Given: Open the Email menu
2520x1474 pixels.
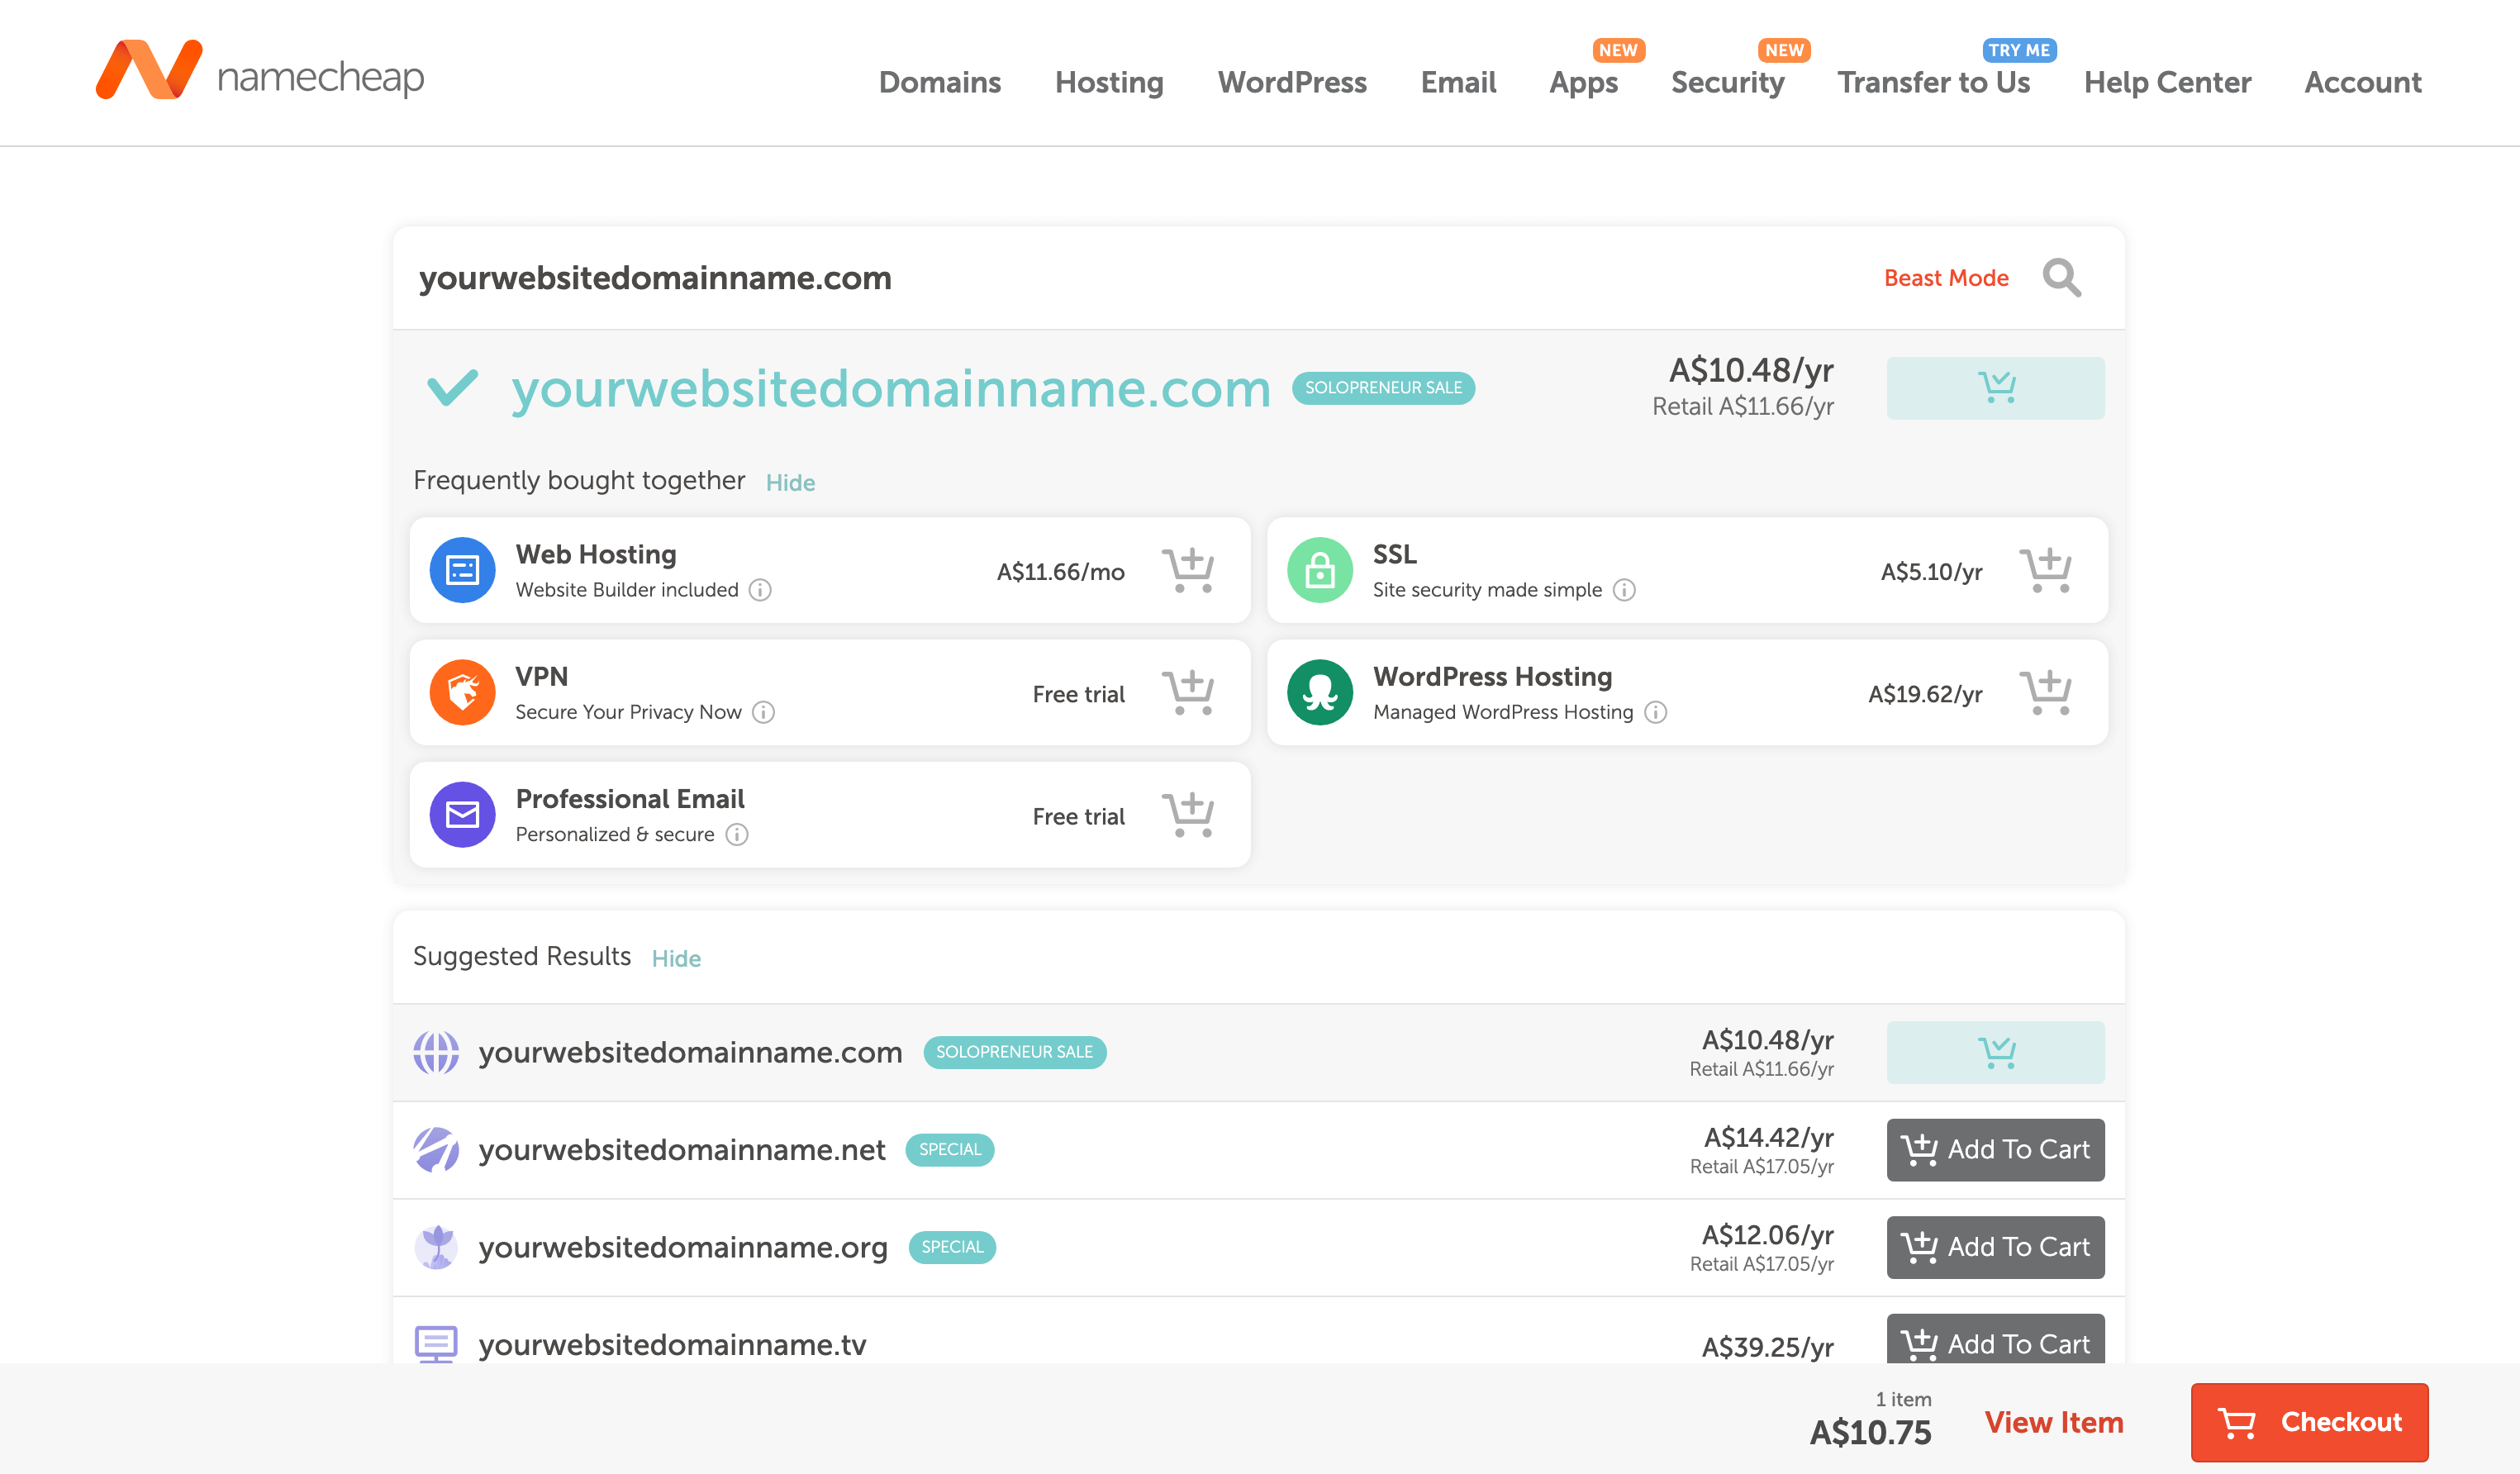Looking at the screenshot, I should pyautogui.click(x=1458, y=82).
